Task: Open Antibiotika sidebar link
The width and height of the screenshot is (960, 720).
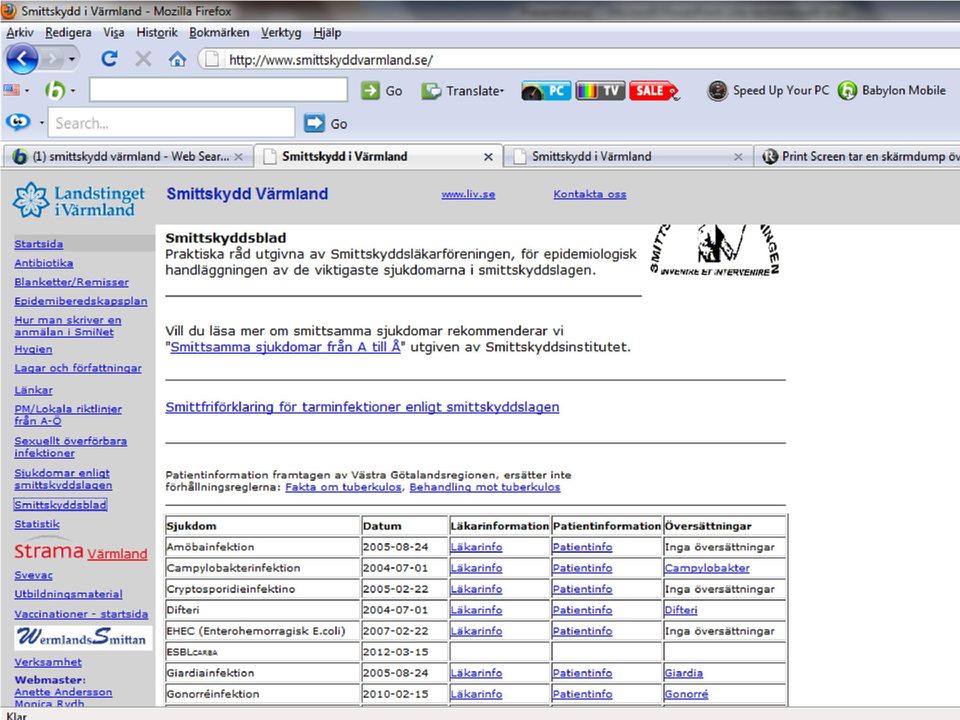Action: [43, 263]
